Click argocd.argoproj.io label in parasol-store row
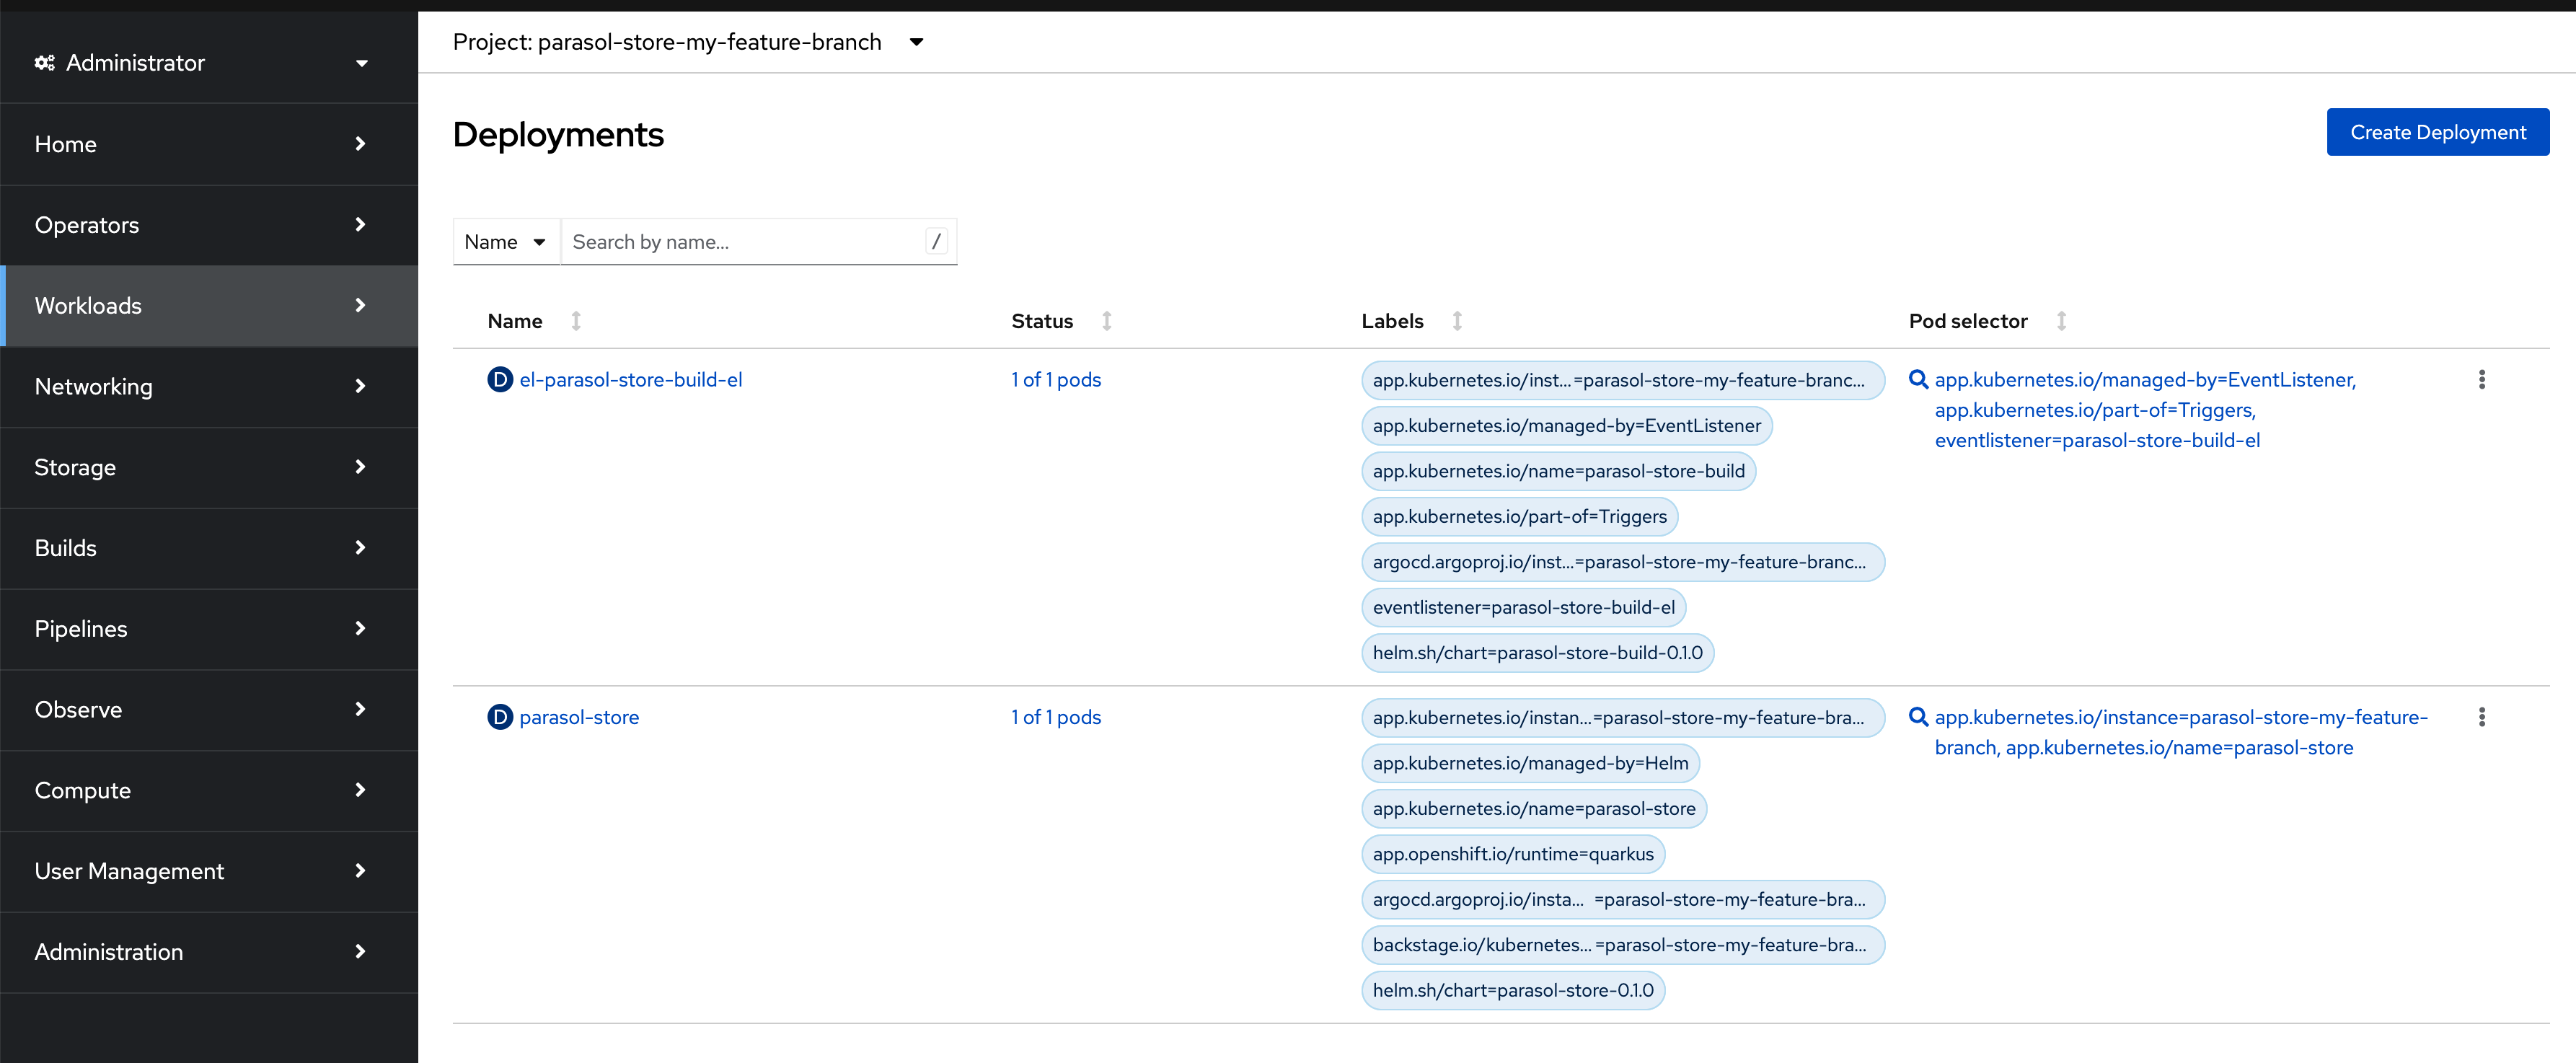Viewport: 2576px width, 1063px height. pos(1622,900)
